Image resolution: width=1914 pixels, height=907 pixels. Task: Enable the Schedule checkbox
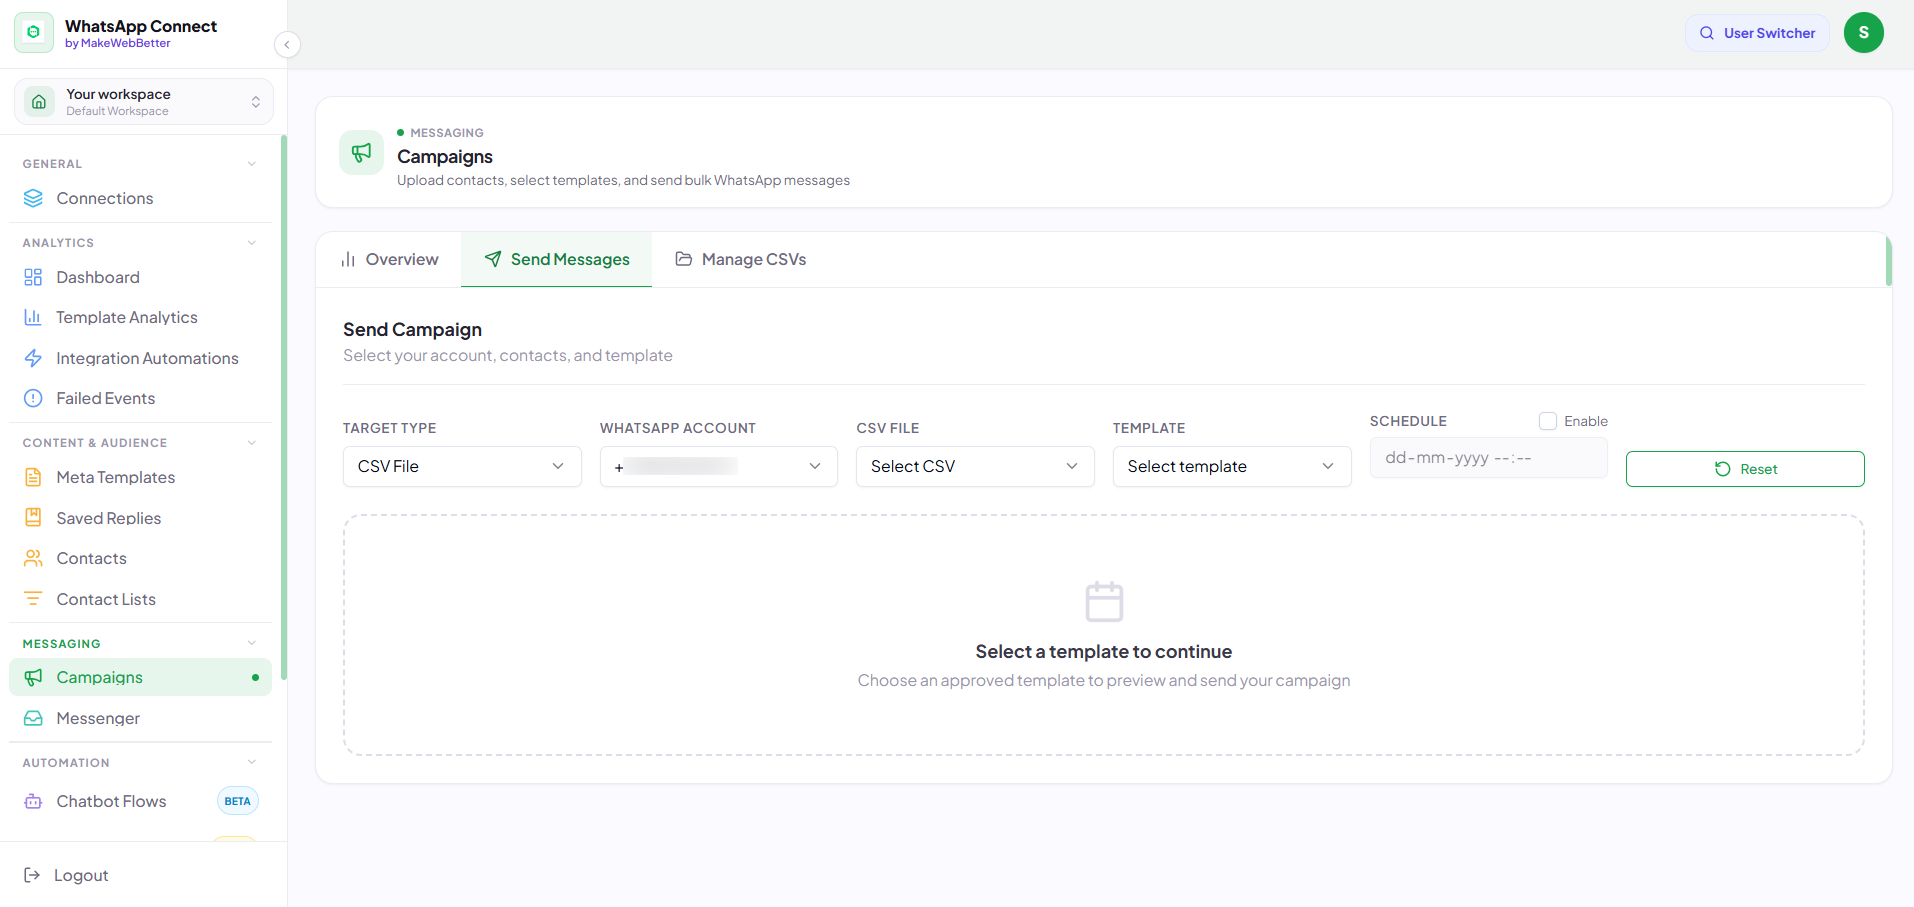[1548, 421]
